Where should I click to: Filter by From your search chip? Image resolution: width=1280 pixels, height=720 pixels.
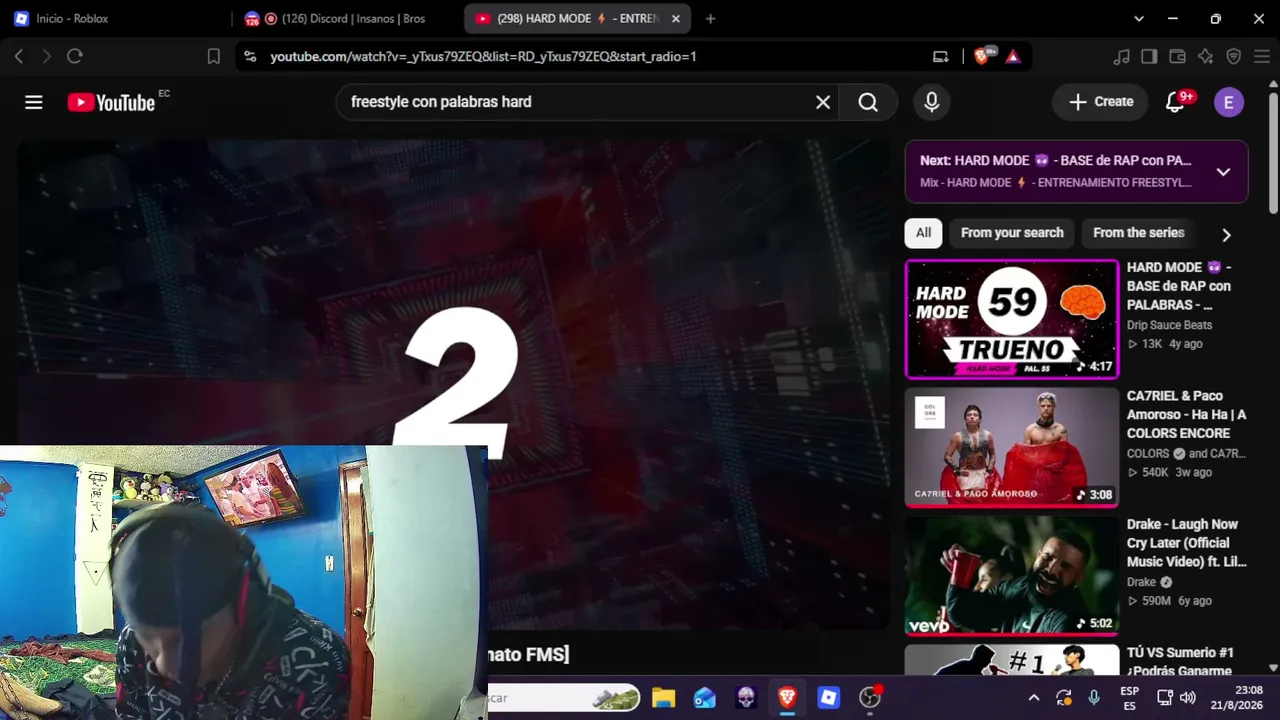pyautogui.click(x=1012, y=233)
